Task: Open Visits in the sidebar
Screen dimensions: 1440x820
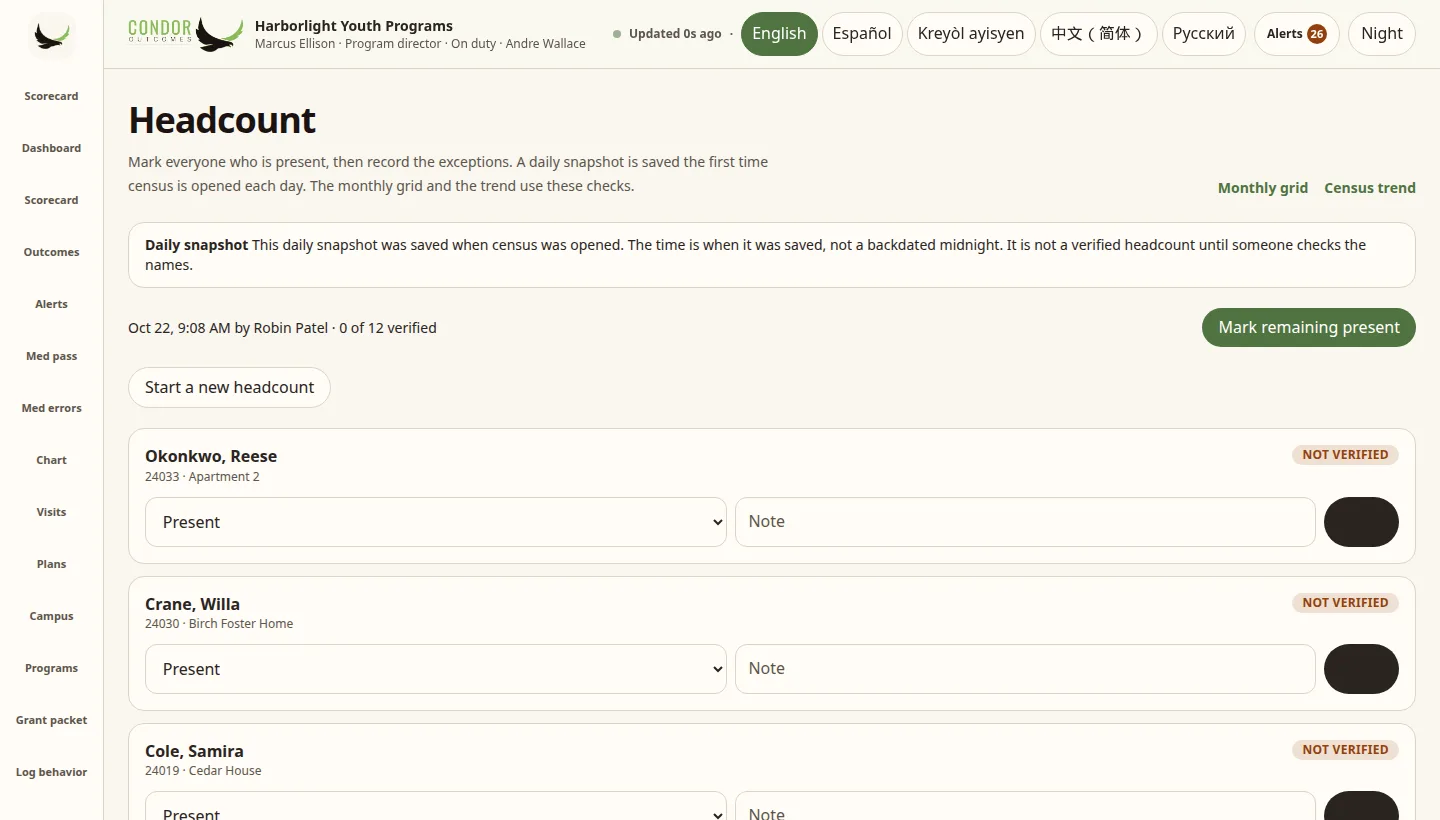Action: coord(51,512)
